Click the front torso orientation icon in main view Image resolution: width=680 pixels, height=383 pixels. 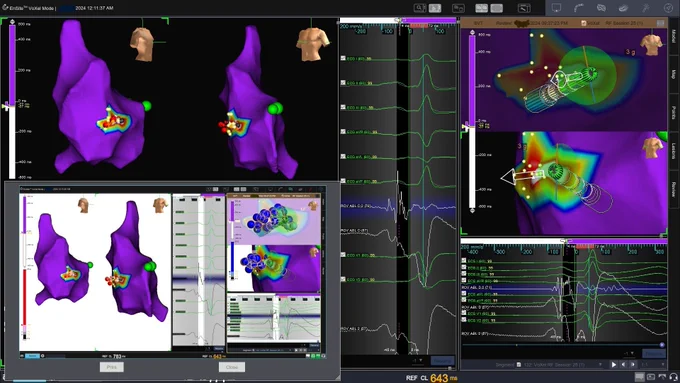(x=312, y=43)
